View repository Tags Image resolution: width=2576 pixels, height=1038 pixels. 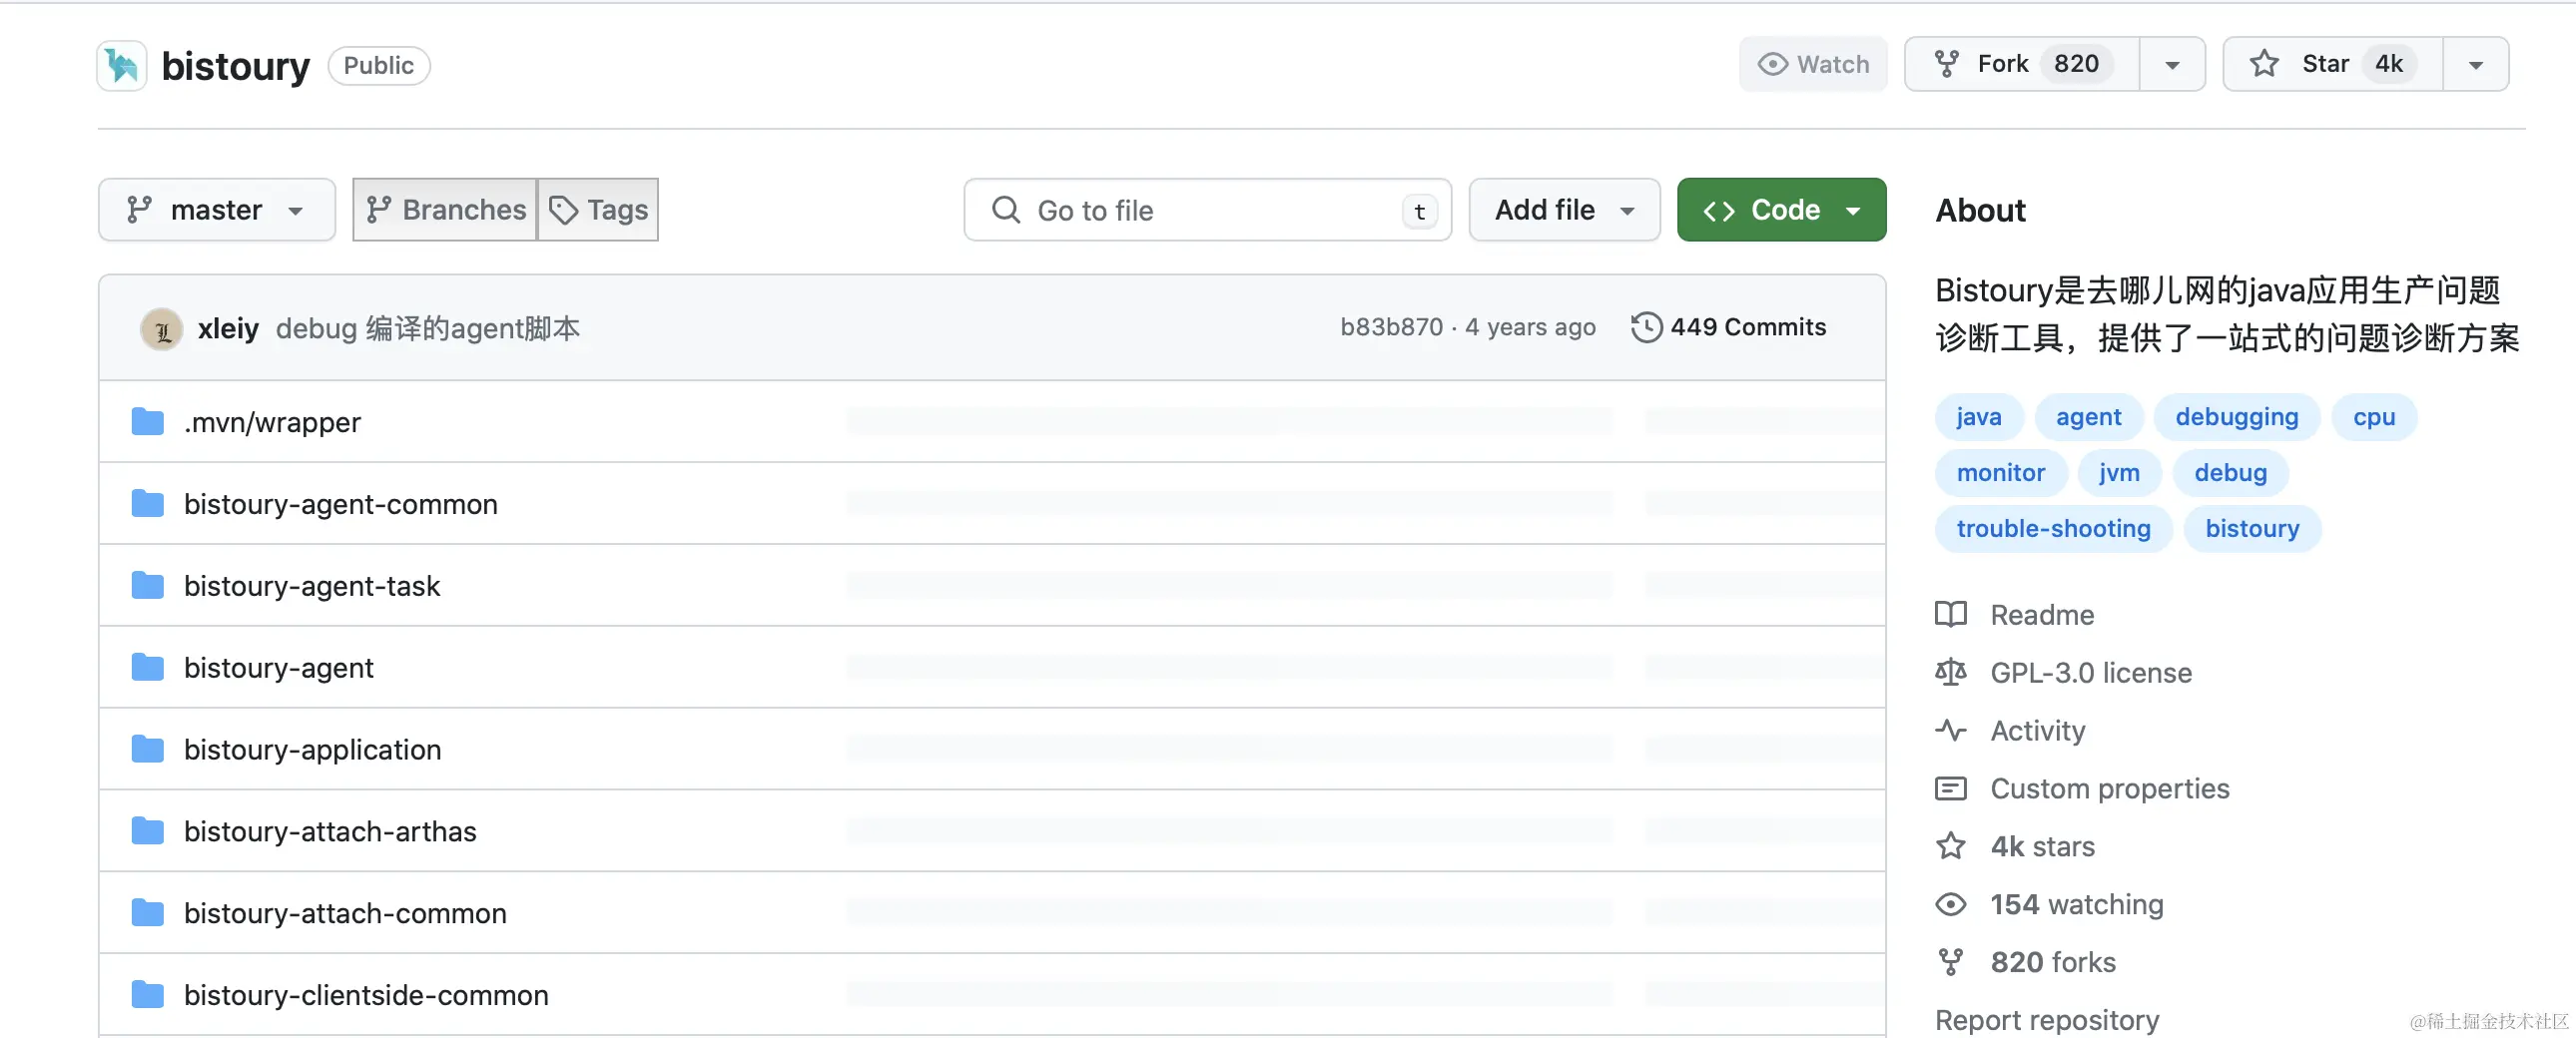coord(598,210)
